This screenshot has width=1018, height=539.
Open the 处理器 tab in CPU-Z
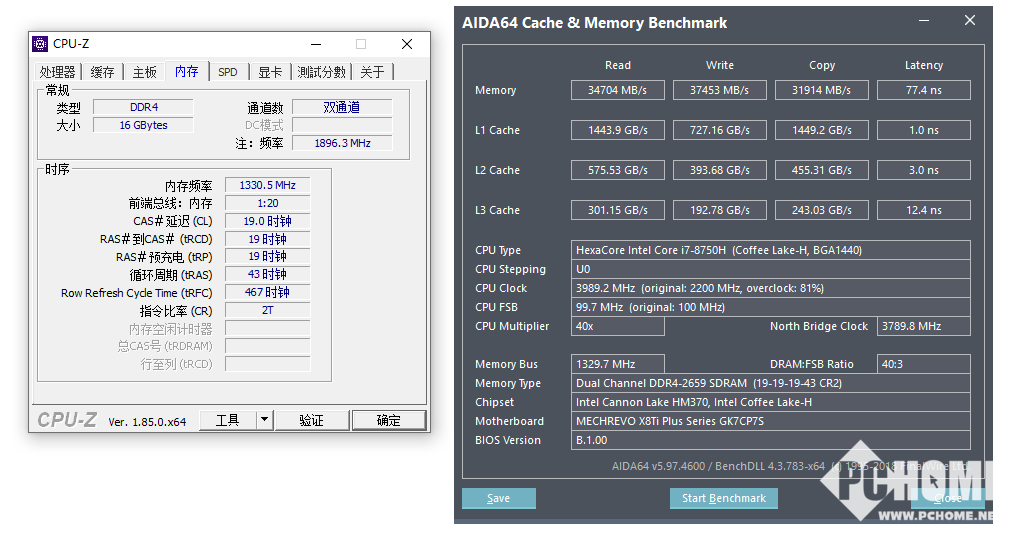coord(57,72)
